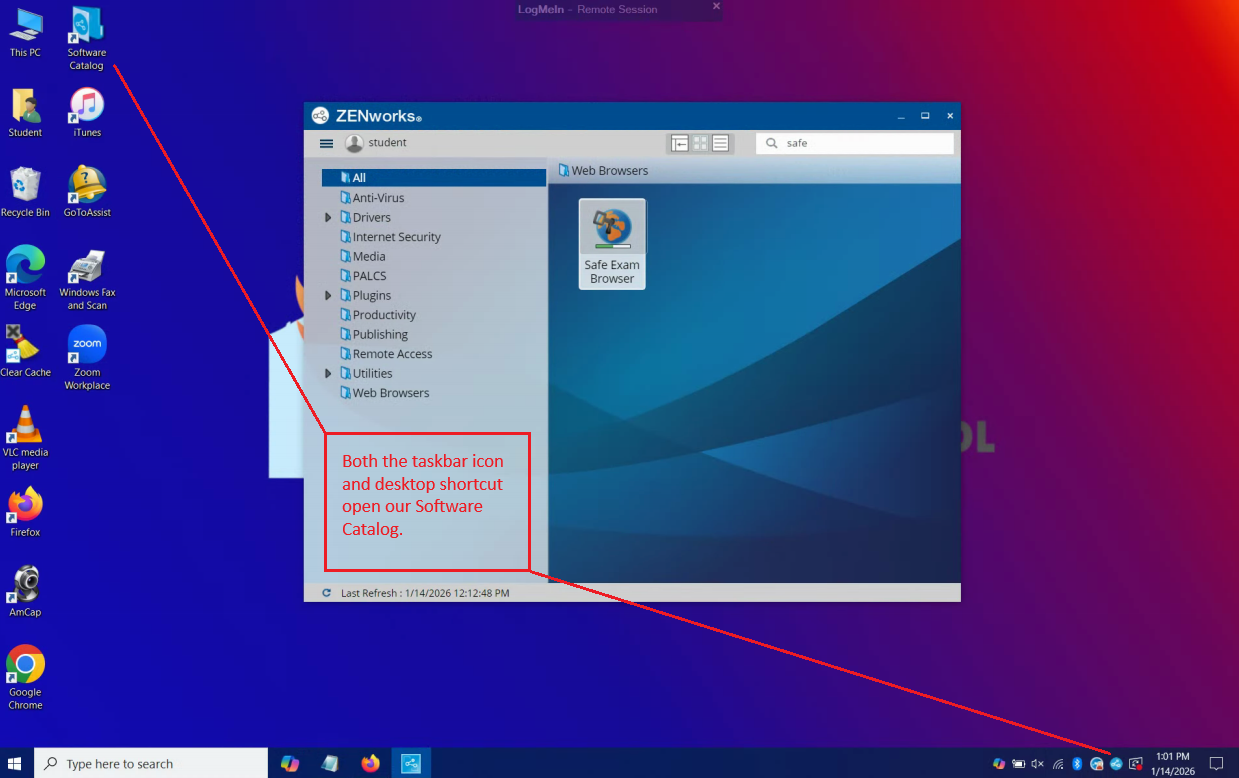Click the ZENworks share tray icon

click(1116, 764)
